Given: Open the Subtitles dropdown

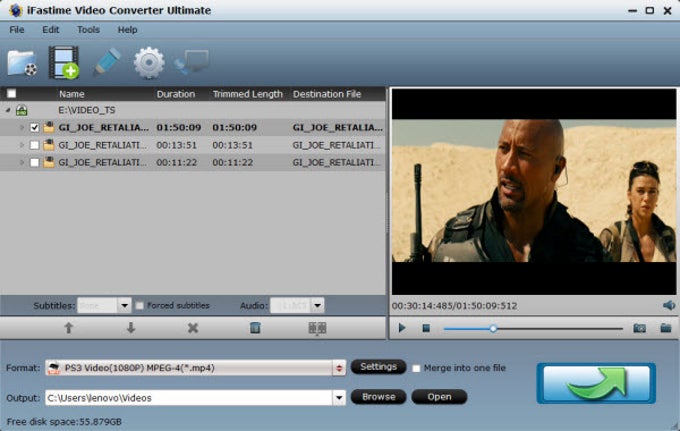Looking at the screenshot, I should pos(124,306).
